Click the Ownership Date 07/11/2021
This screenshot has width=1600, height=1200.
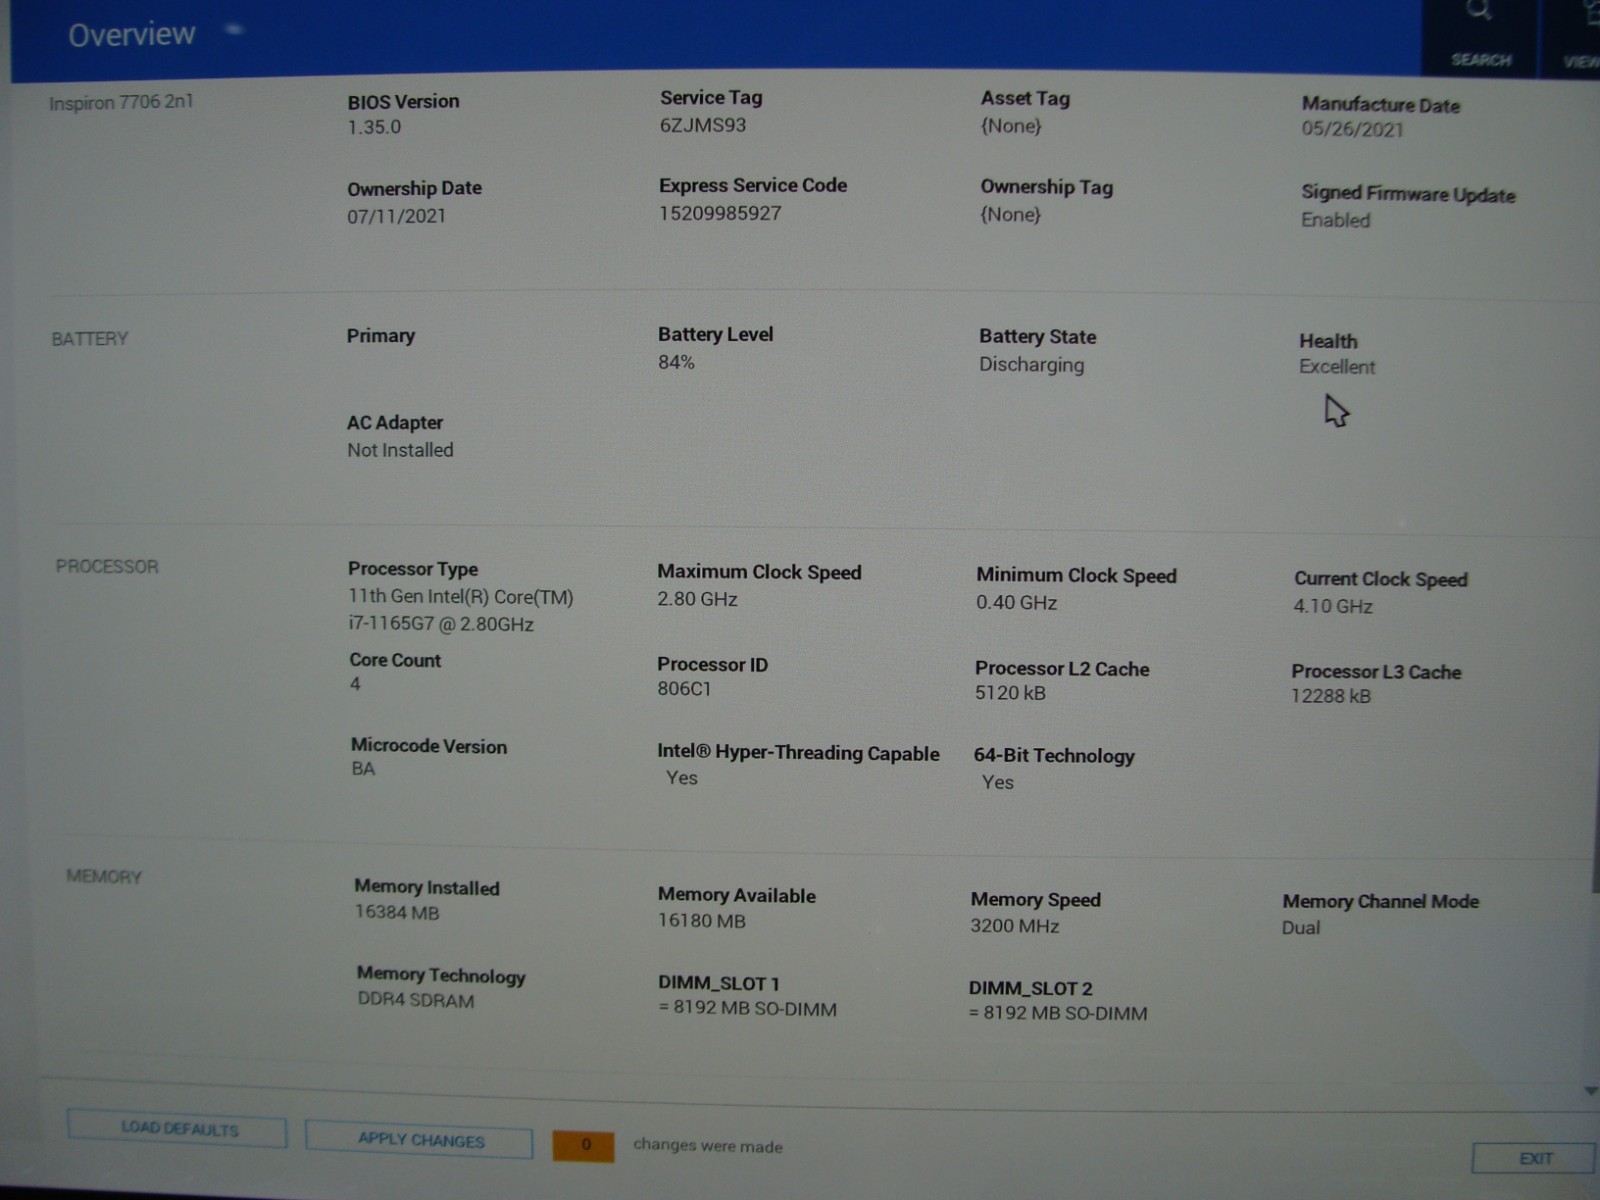(396, 216)
